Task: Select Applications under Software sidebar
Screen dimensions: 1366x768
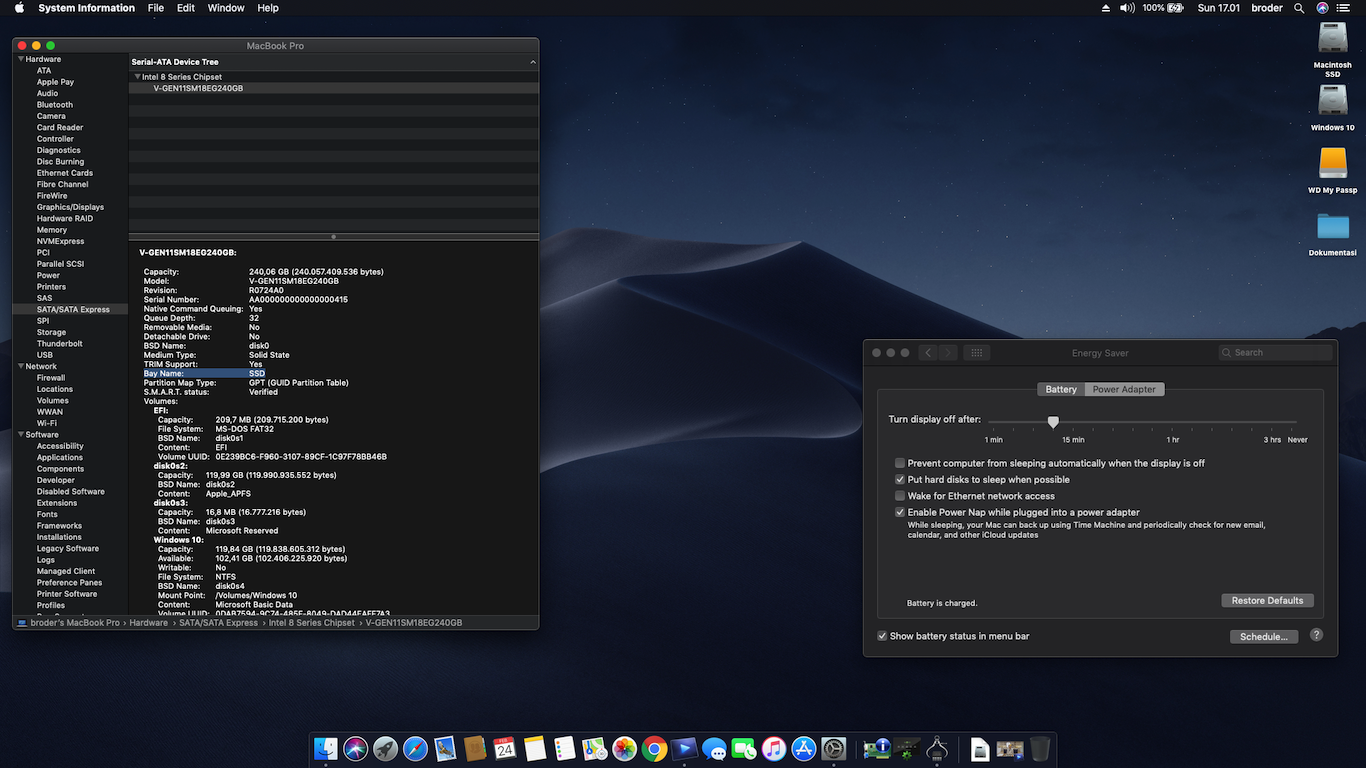Action: (x=60, y=457)
